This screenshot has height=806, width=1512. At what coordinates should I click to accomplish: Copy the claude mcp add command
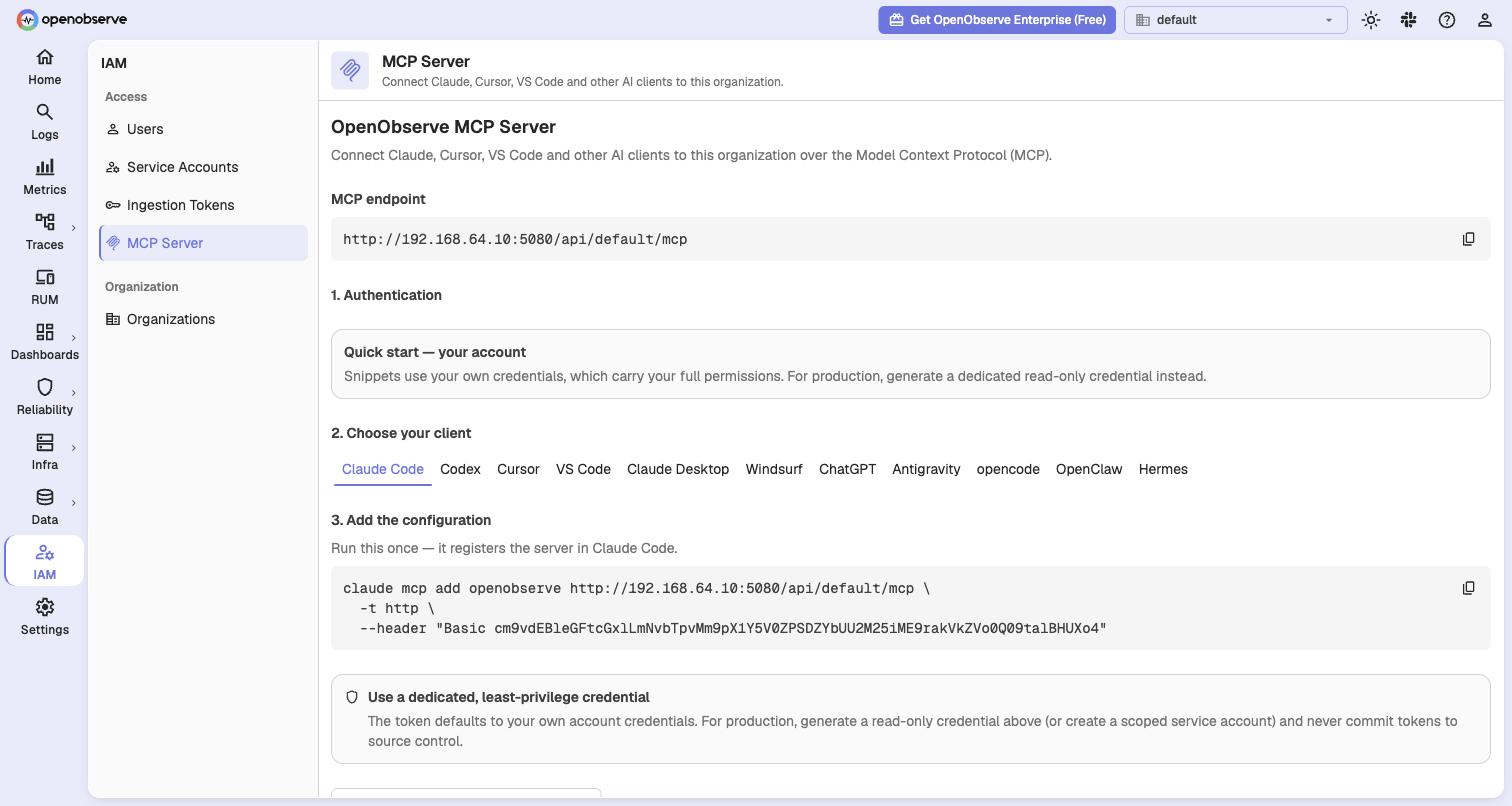[1468, 588]
